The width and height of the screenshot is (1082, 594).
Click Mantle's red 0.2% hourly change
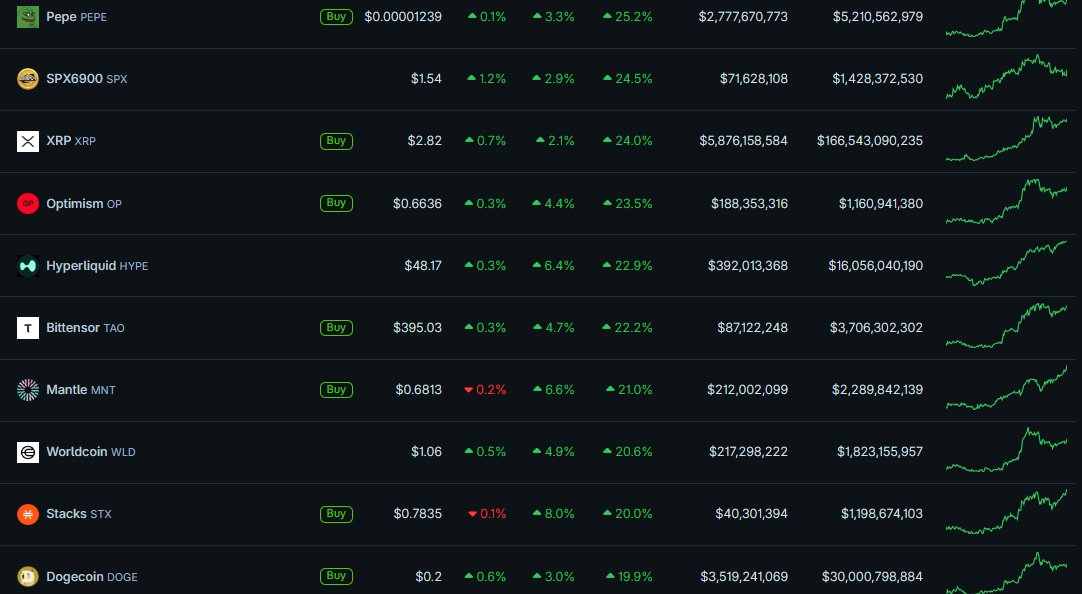486,390
